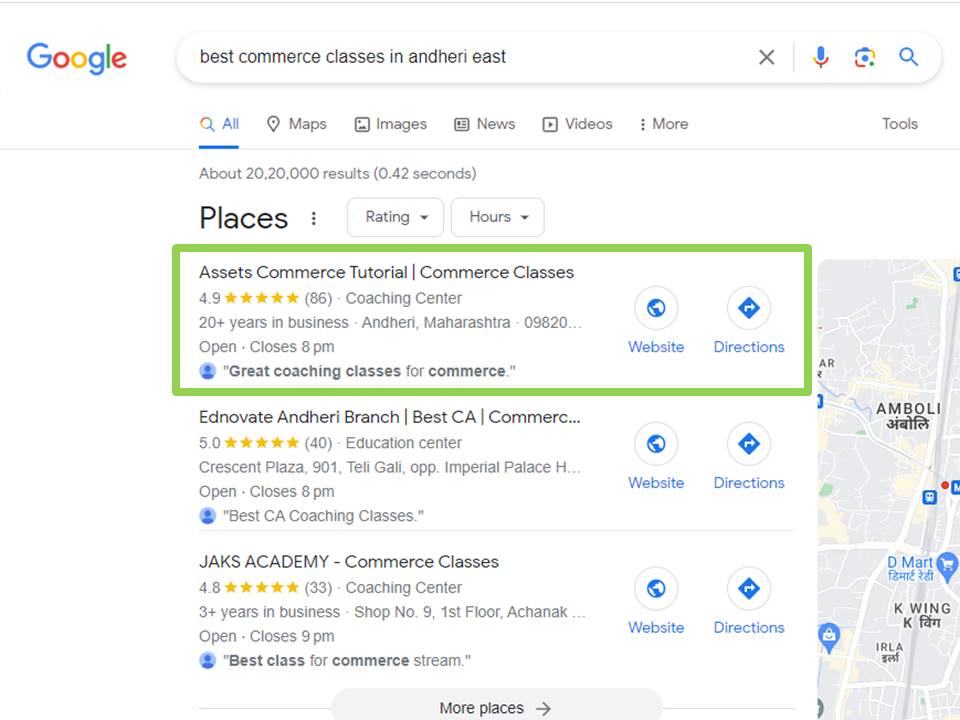Get Directions to JAKS ACADEMY

[748, 602]
